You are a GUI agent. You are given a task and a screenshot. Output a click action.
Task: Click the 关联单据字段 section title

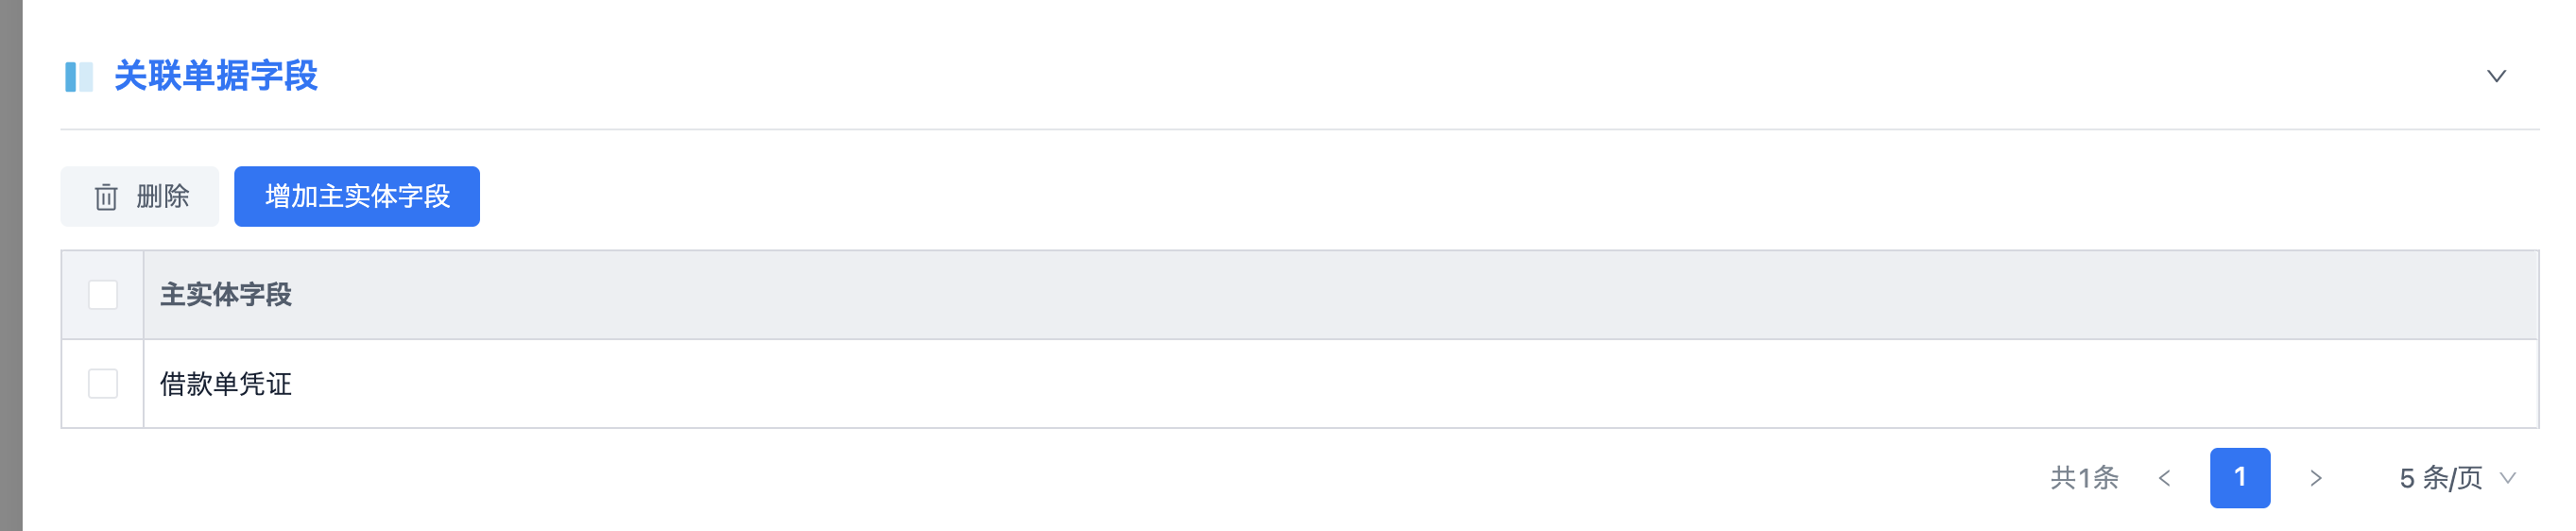pyautogui.click(x=216, y=76)
